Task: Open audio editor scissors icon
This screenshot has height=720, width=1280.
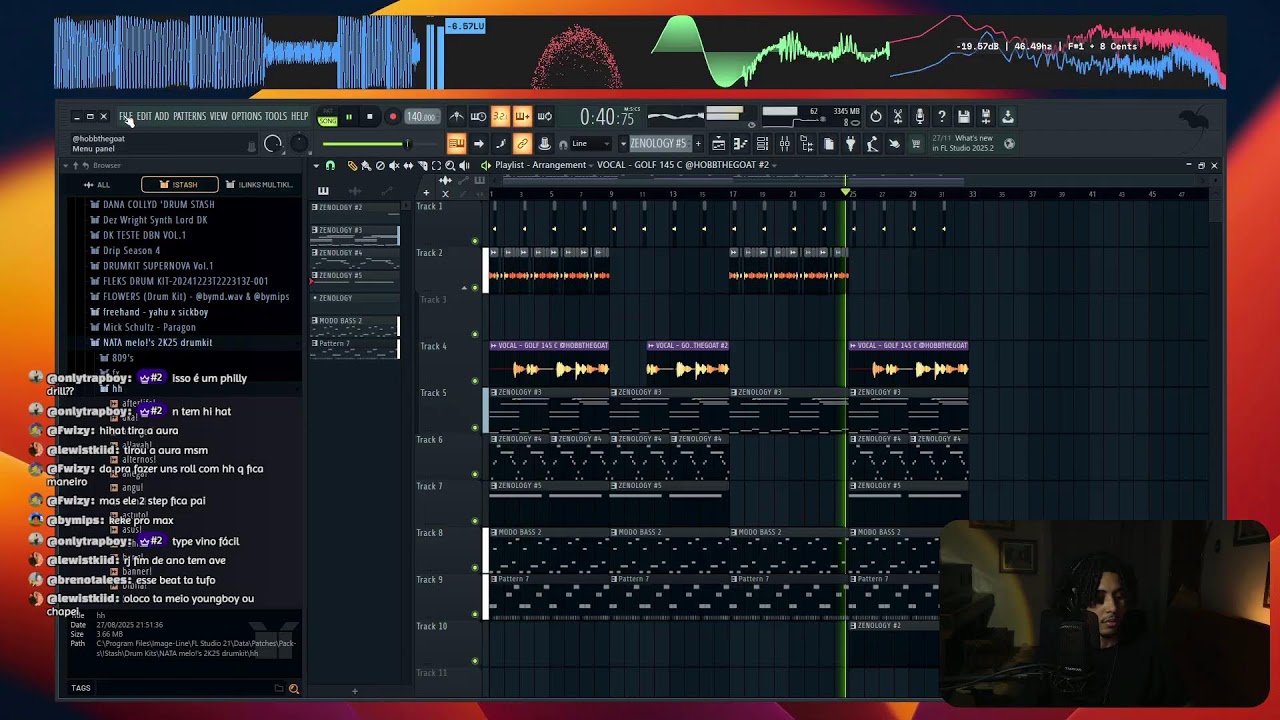Action: (898, 117)
